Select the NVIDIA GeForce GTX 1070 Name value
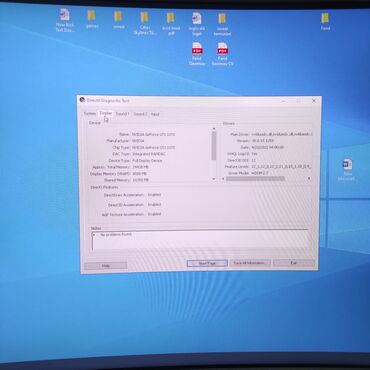This screenshot has width=370, height=370. (153, 135)
